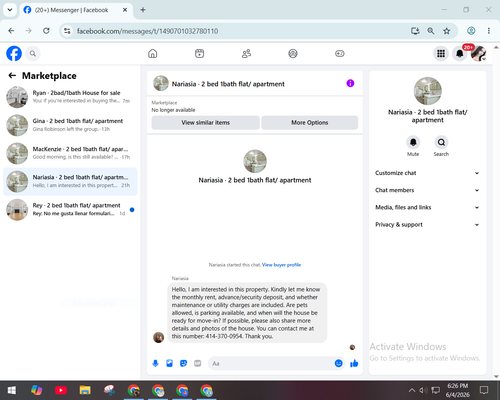Viewport: 500px width, 400px height.
Task: Open account profile picture menu
Action: pyautogui.click(x=478, y=53)
